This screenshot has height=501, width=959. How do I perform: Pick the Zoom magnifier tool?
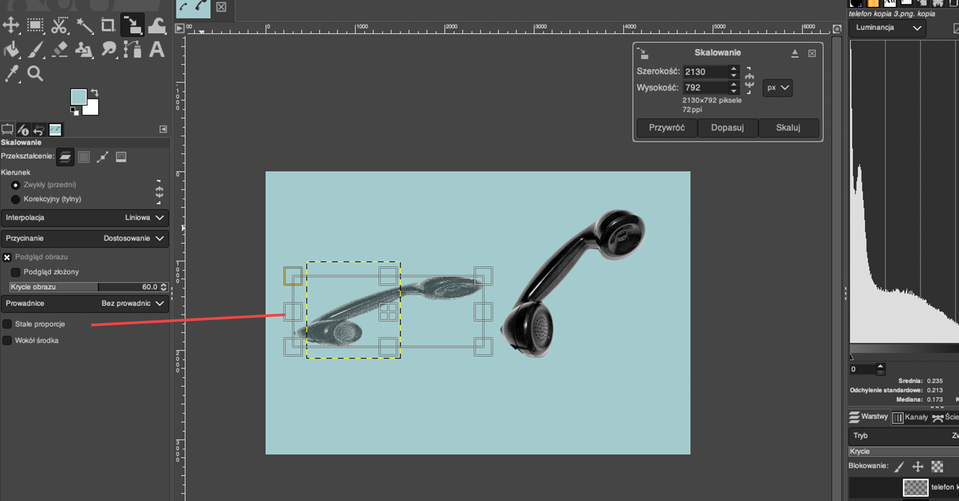point(35,74)
